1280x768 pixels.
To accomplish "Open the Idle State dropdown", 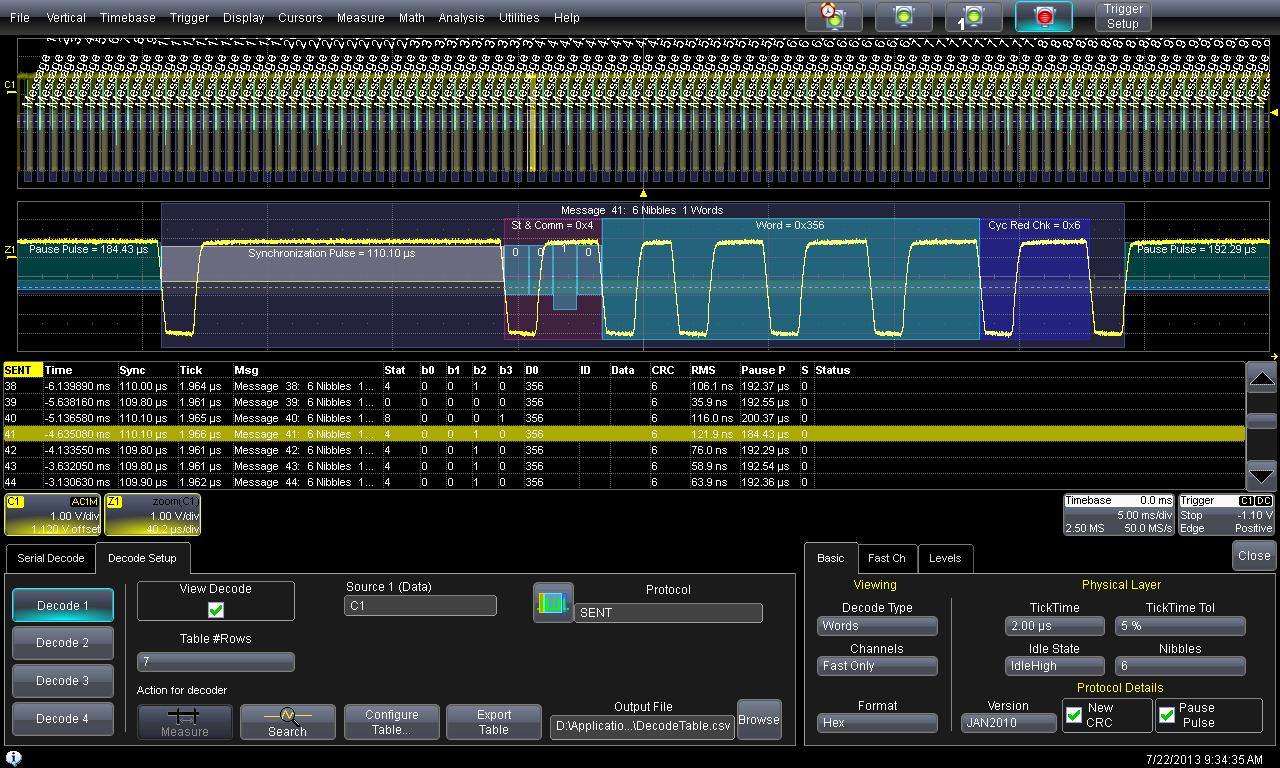I will click(x=1054, y=666).
